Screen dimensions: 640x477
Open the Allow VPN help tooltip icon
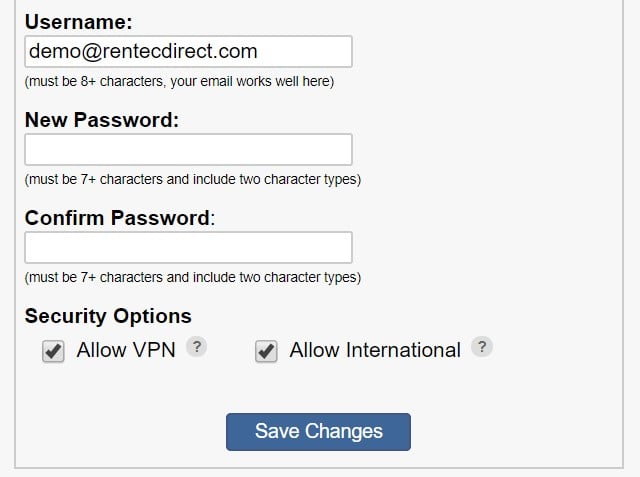197,347
